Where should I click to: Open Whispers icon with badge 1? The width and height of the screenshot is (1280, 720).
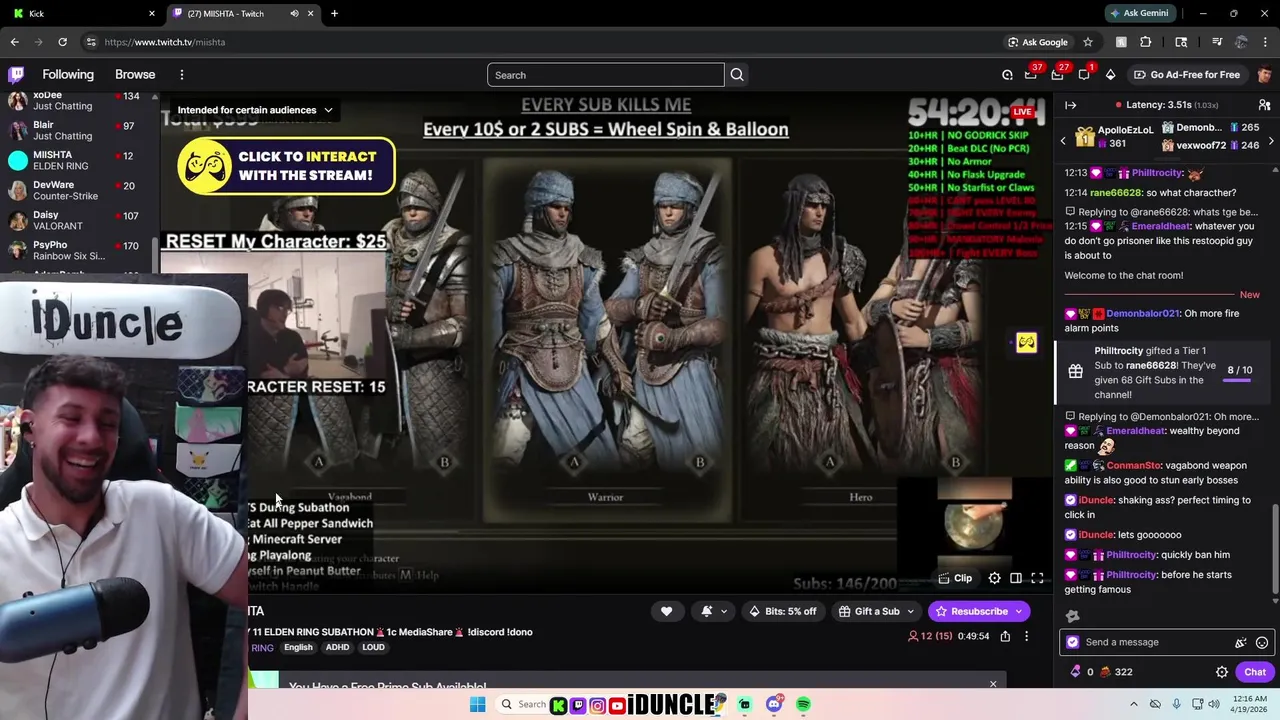point(1084,75)
